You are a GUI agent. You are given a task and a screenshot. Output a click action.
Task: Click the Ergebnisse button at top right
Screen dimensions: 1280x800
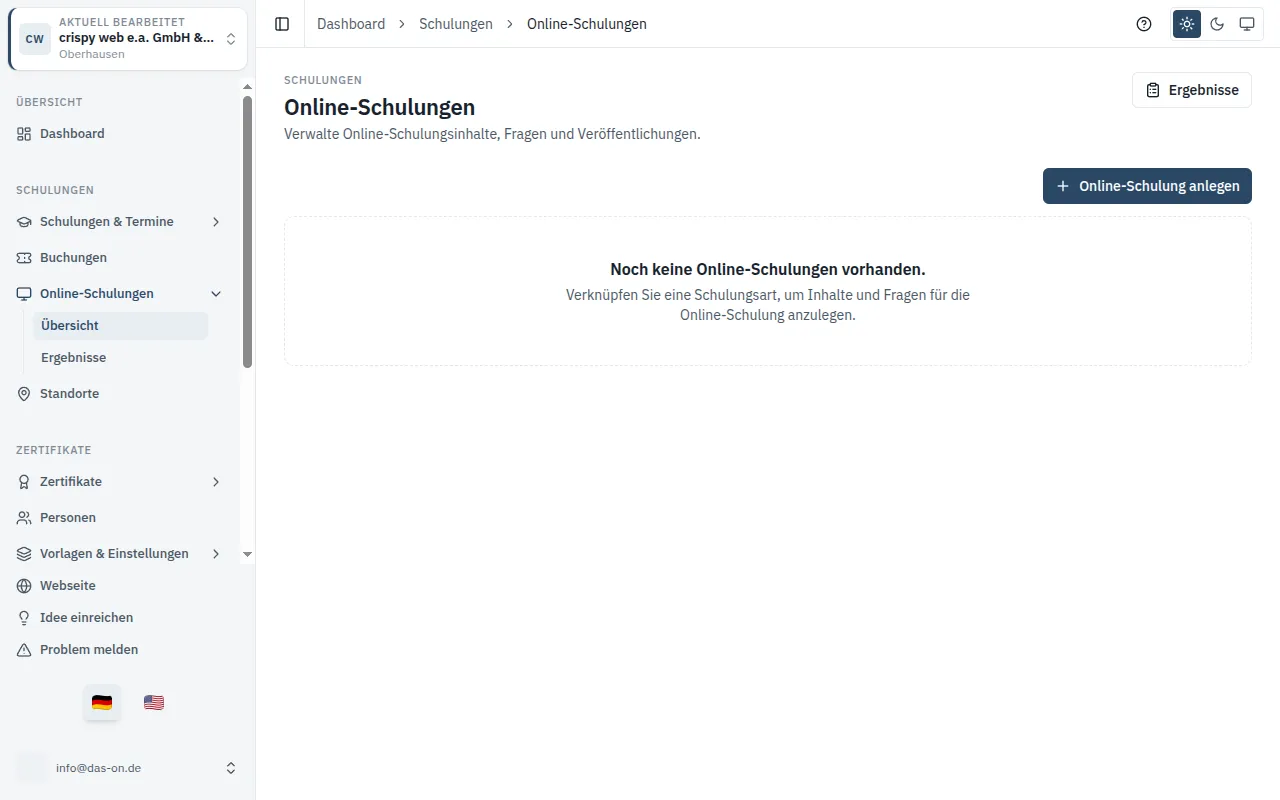[1192, 90]
